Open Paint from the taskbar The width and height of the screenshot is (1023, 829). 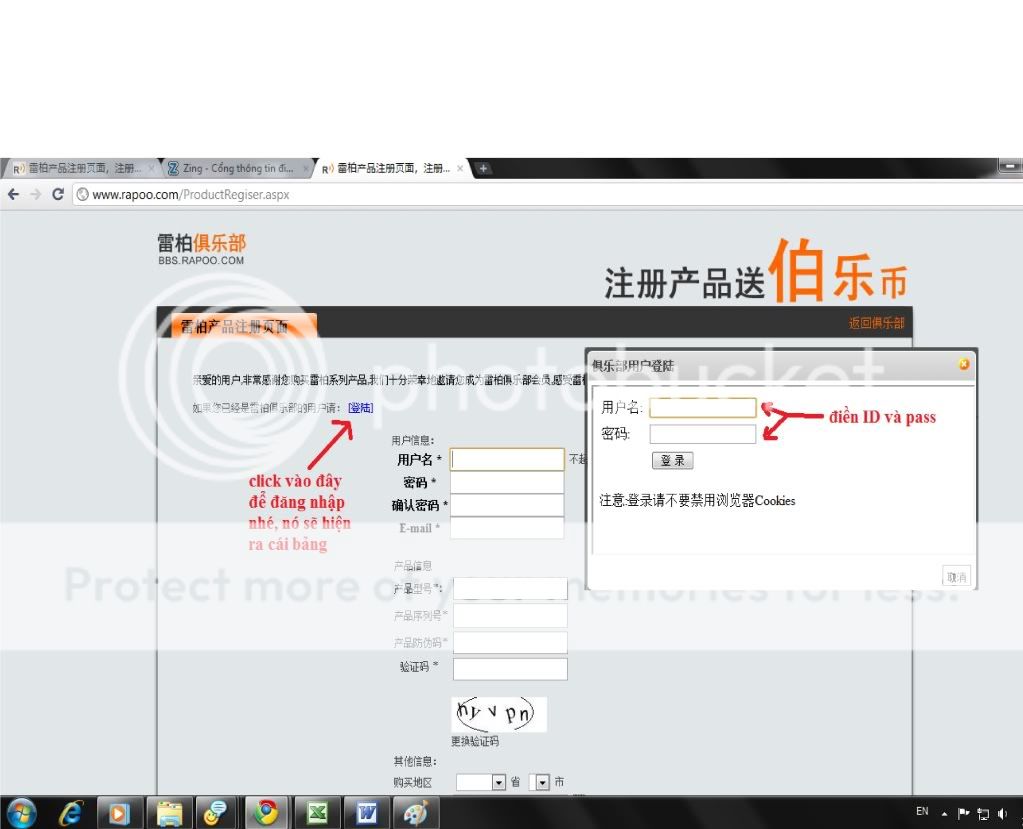[x=416, y=813]
